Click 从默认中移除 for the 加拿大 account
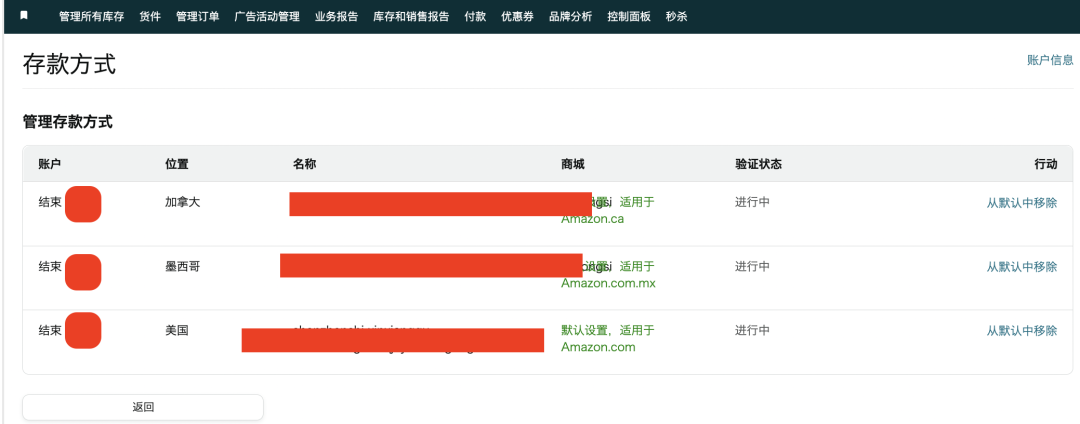 1021,203
